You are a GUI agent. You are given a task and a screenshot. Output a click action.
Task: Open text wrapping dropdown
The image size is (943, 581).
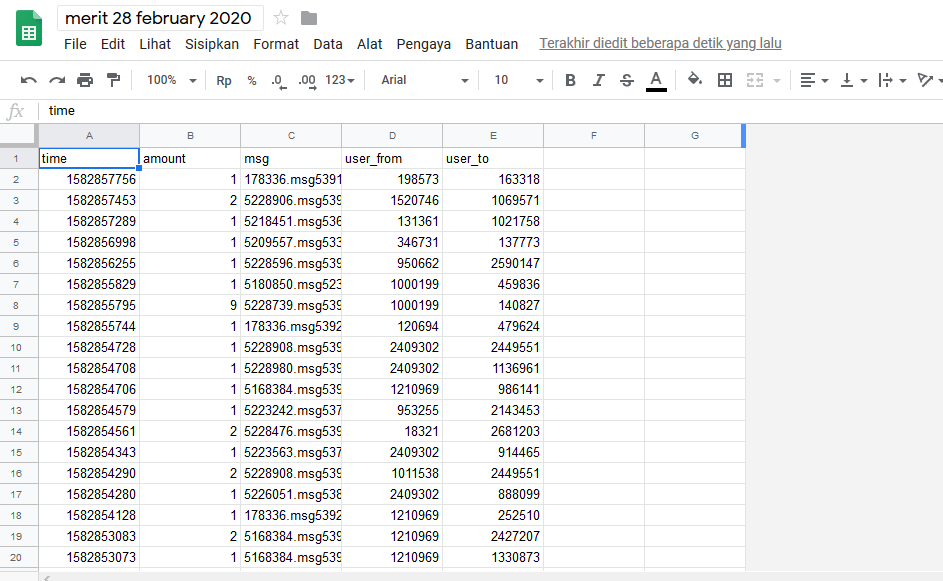(x=892, y=80)
